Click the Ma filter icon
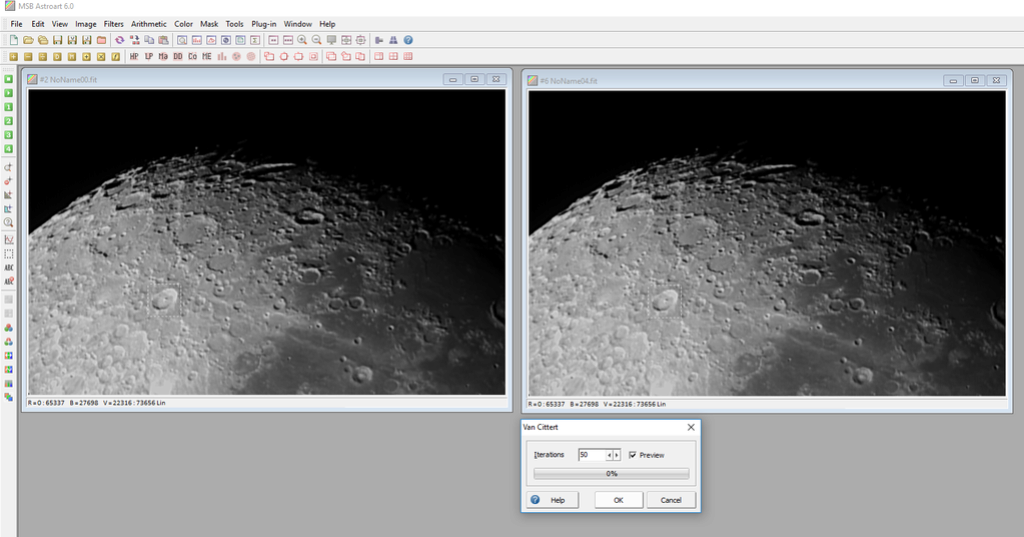The image size is (1024, 537). (163, 57)
